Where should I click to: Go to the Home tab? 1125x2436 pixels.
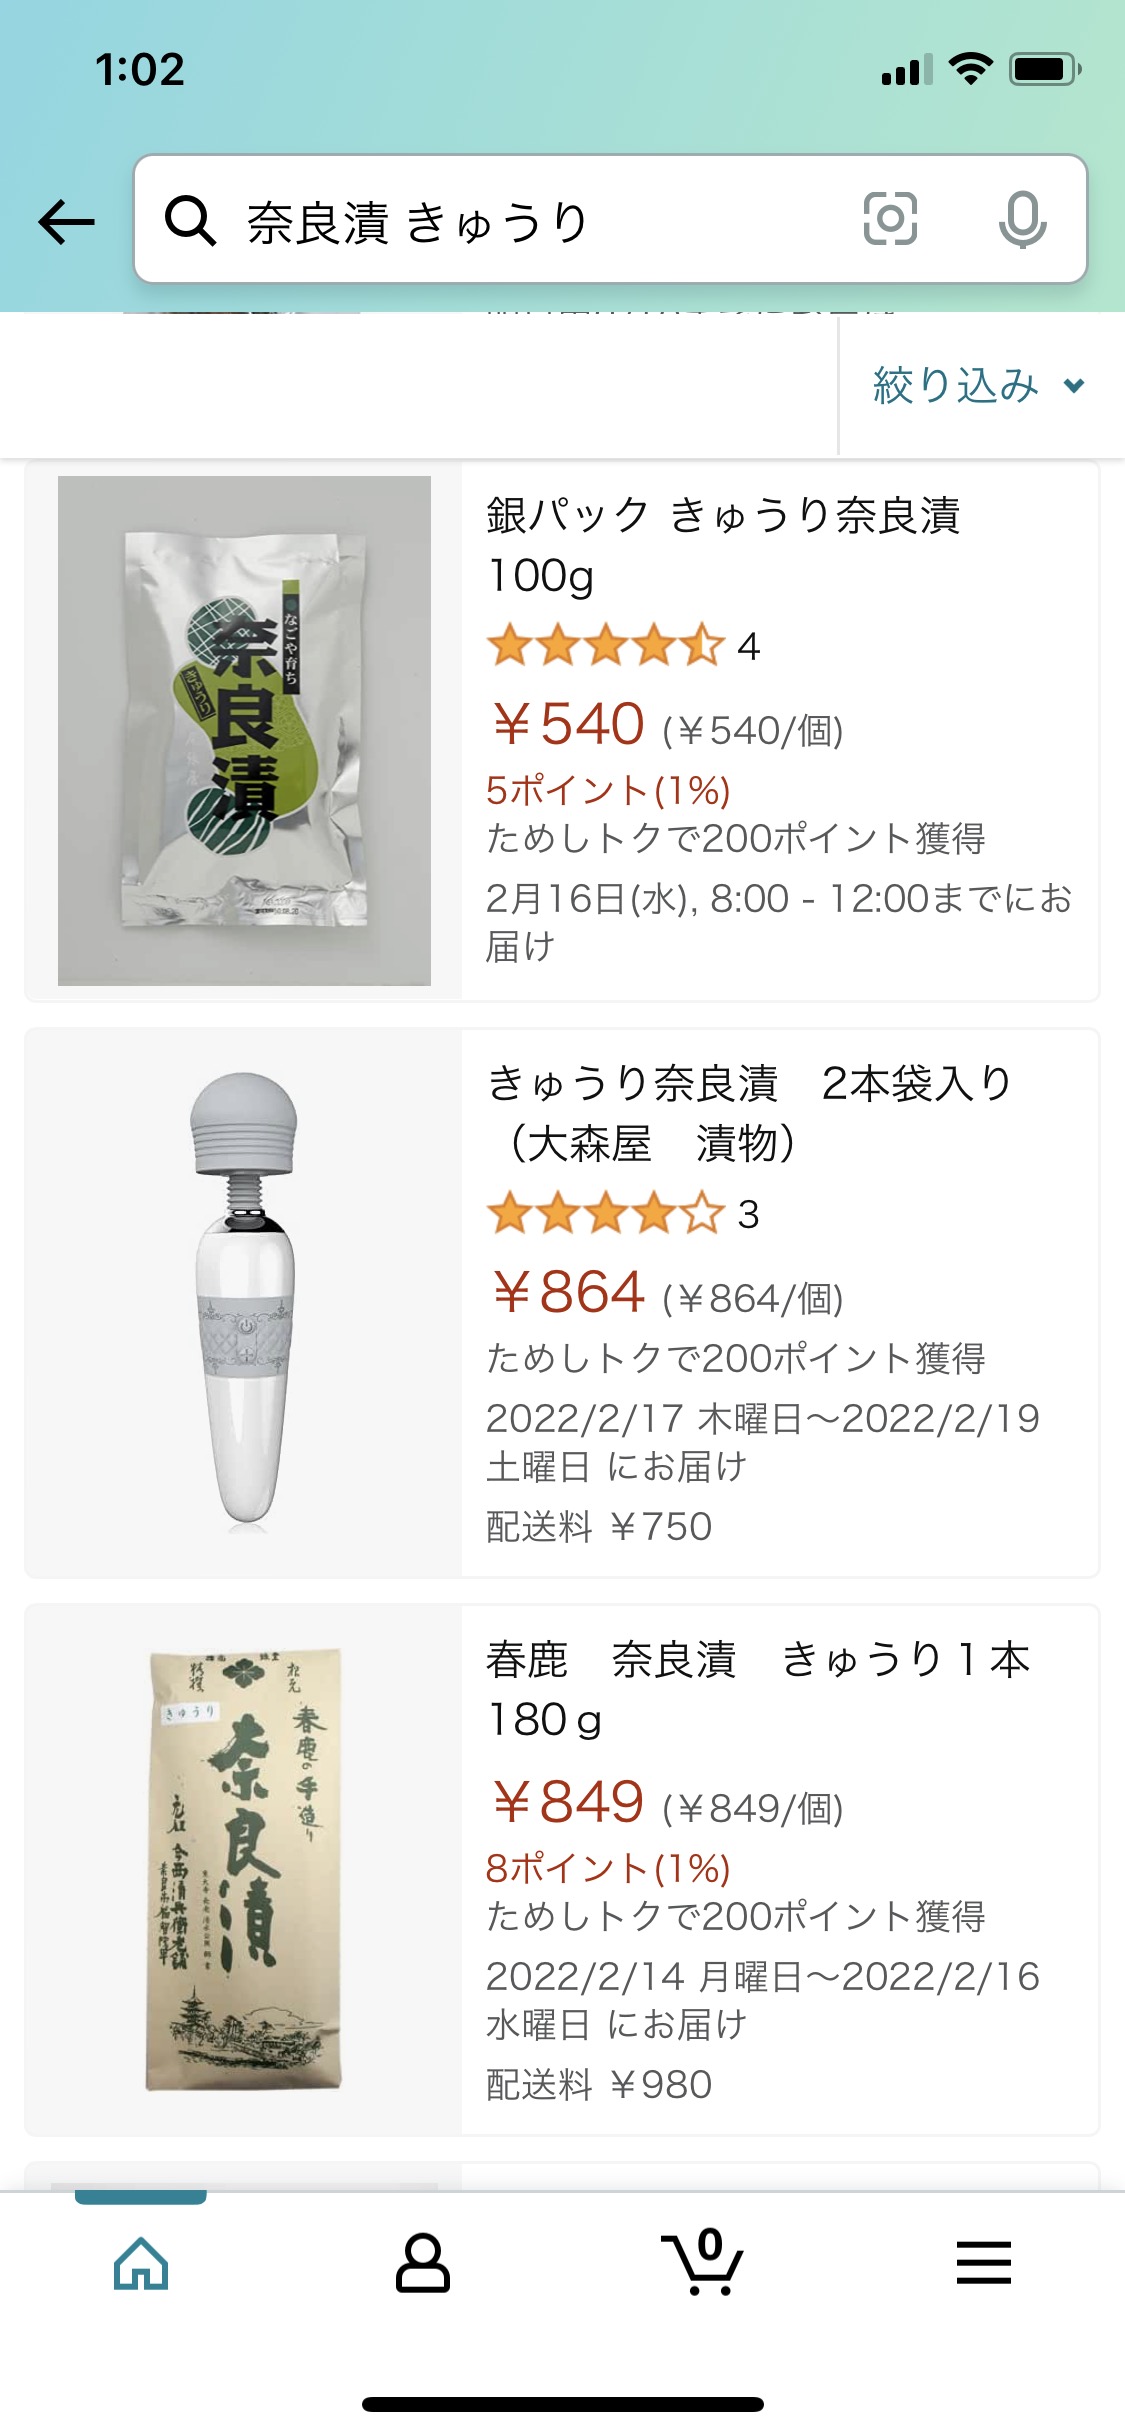tap(141, 2262)
